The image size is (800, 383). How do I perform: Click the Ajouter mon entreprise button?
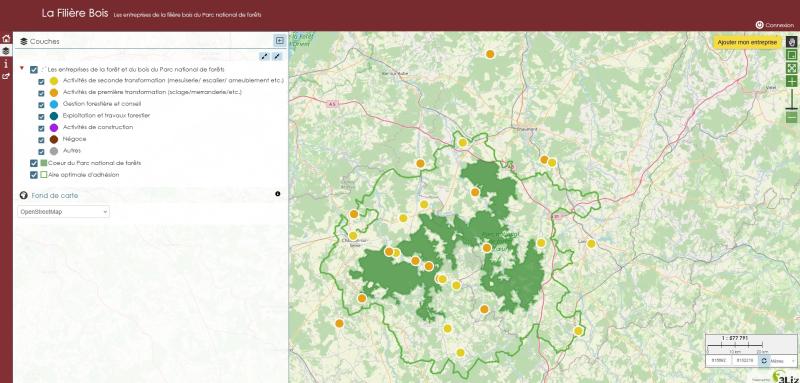pyautogui.click(x=747, y=43)
